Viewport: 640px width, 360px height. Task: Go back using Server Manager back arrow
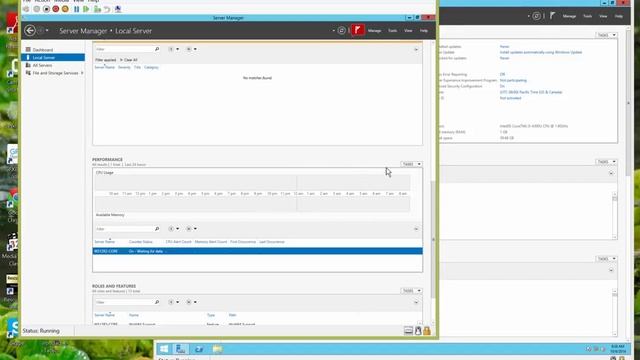pos(30,31)
